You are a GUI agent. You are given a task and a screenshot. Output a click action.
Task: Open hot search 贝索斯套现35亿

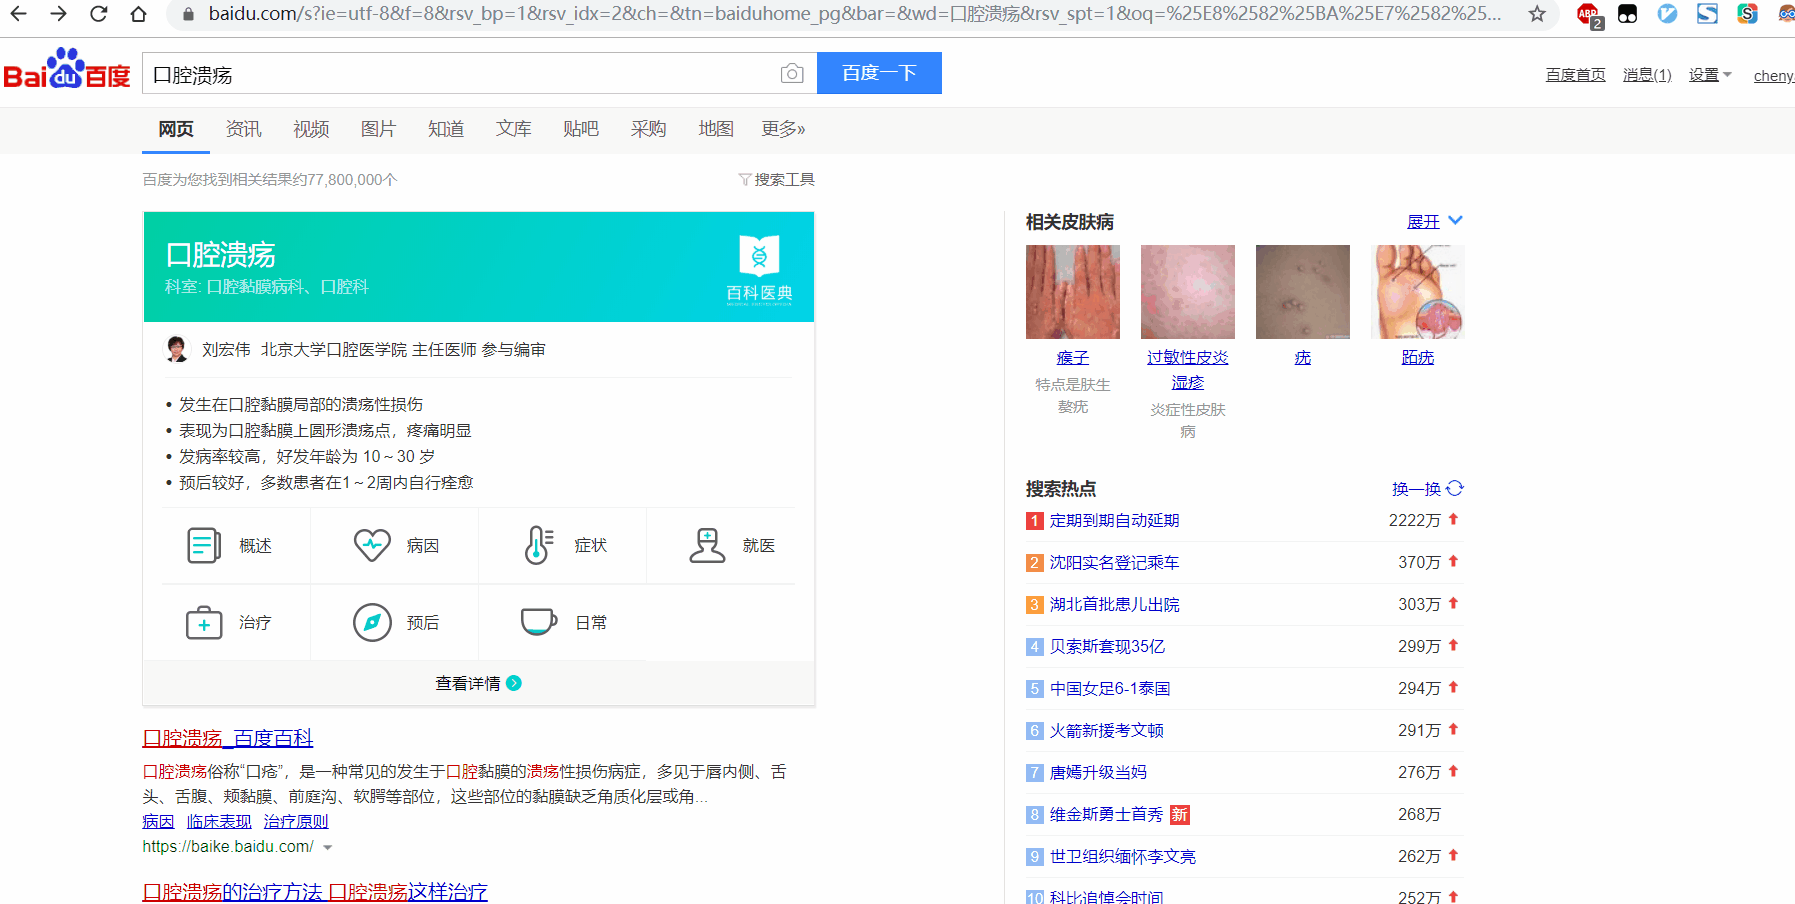[1107, 646]
